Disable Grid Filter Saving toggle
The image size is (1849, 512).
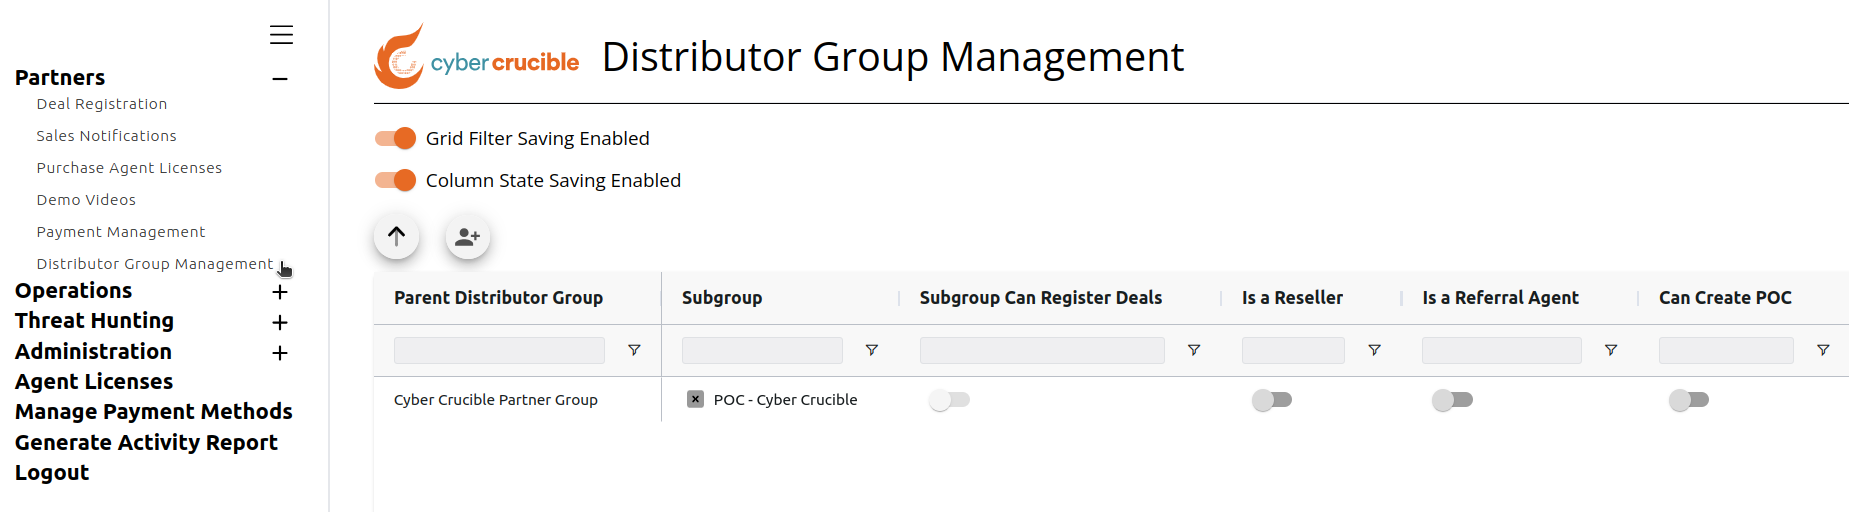tap(396, 138)
